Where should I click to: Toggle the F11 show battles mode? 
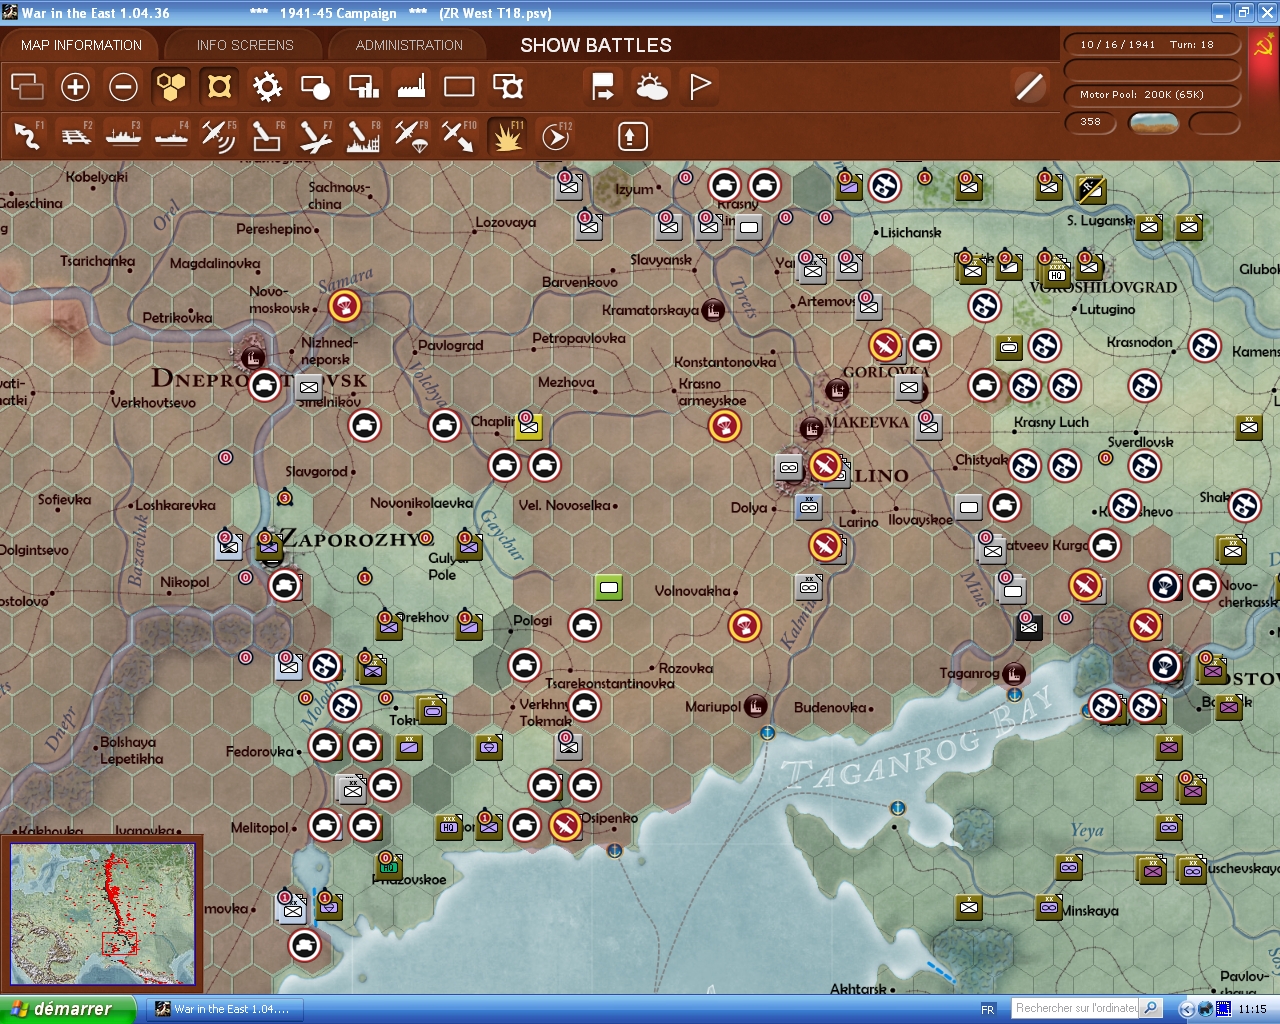pyautogui.click(x=507, y=136)
